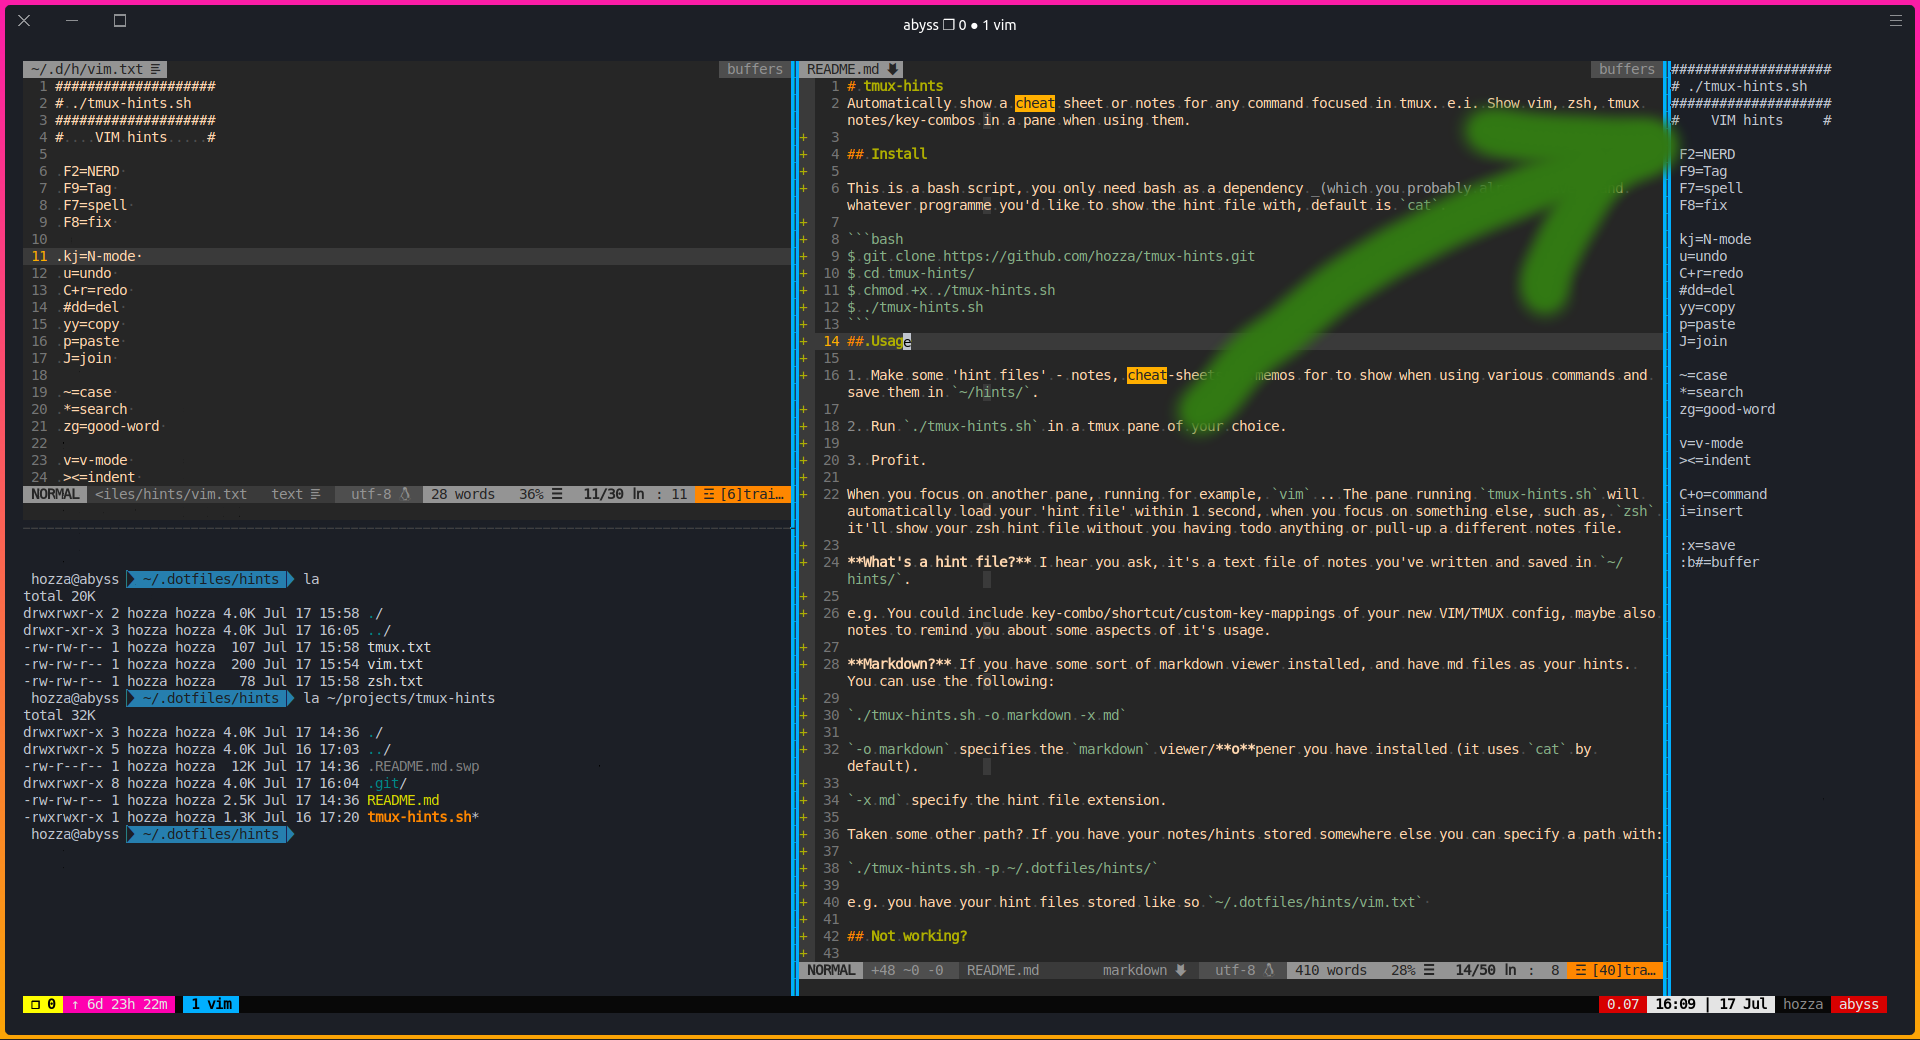Maximize the terminal window

coord(120,20)
